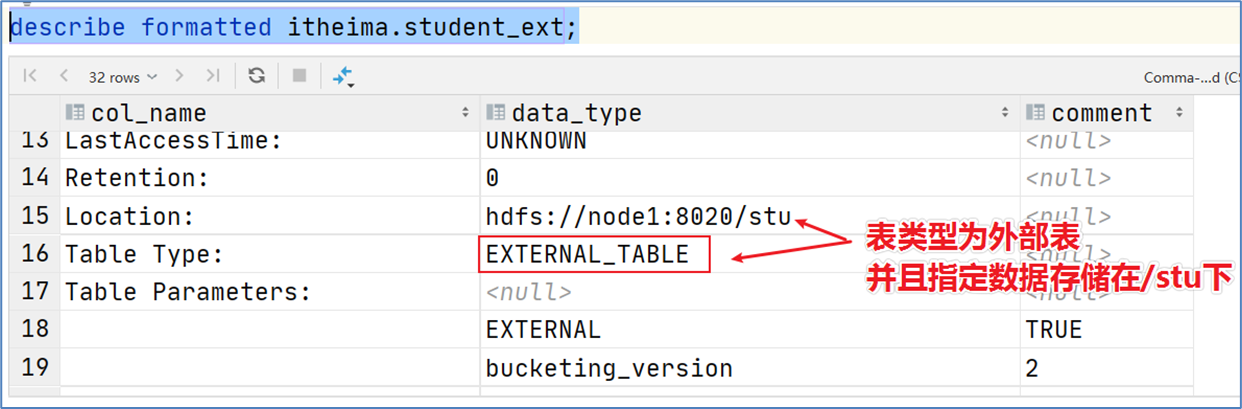Select the hdfs://node1:8020/stu location cell
Screen dimensions: 1242x409
point(750,216)
